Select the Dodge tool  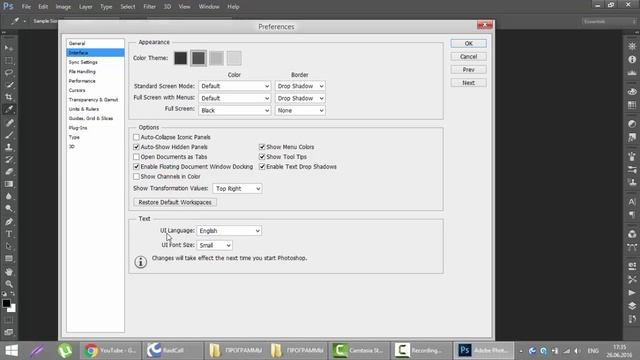coord(9,209)
